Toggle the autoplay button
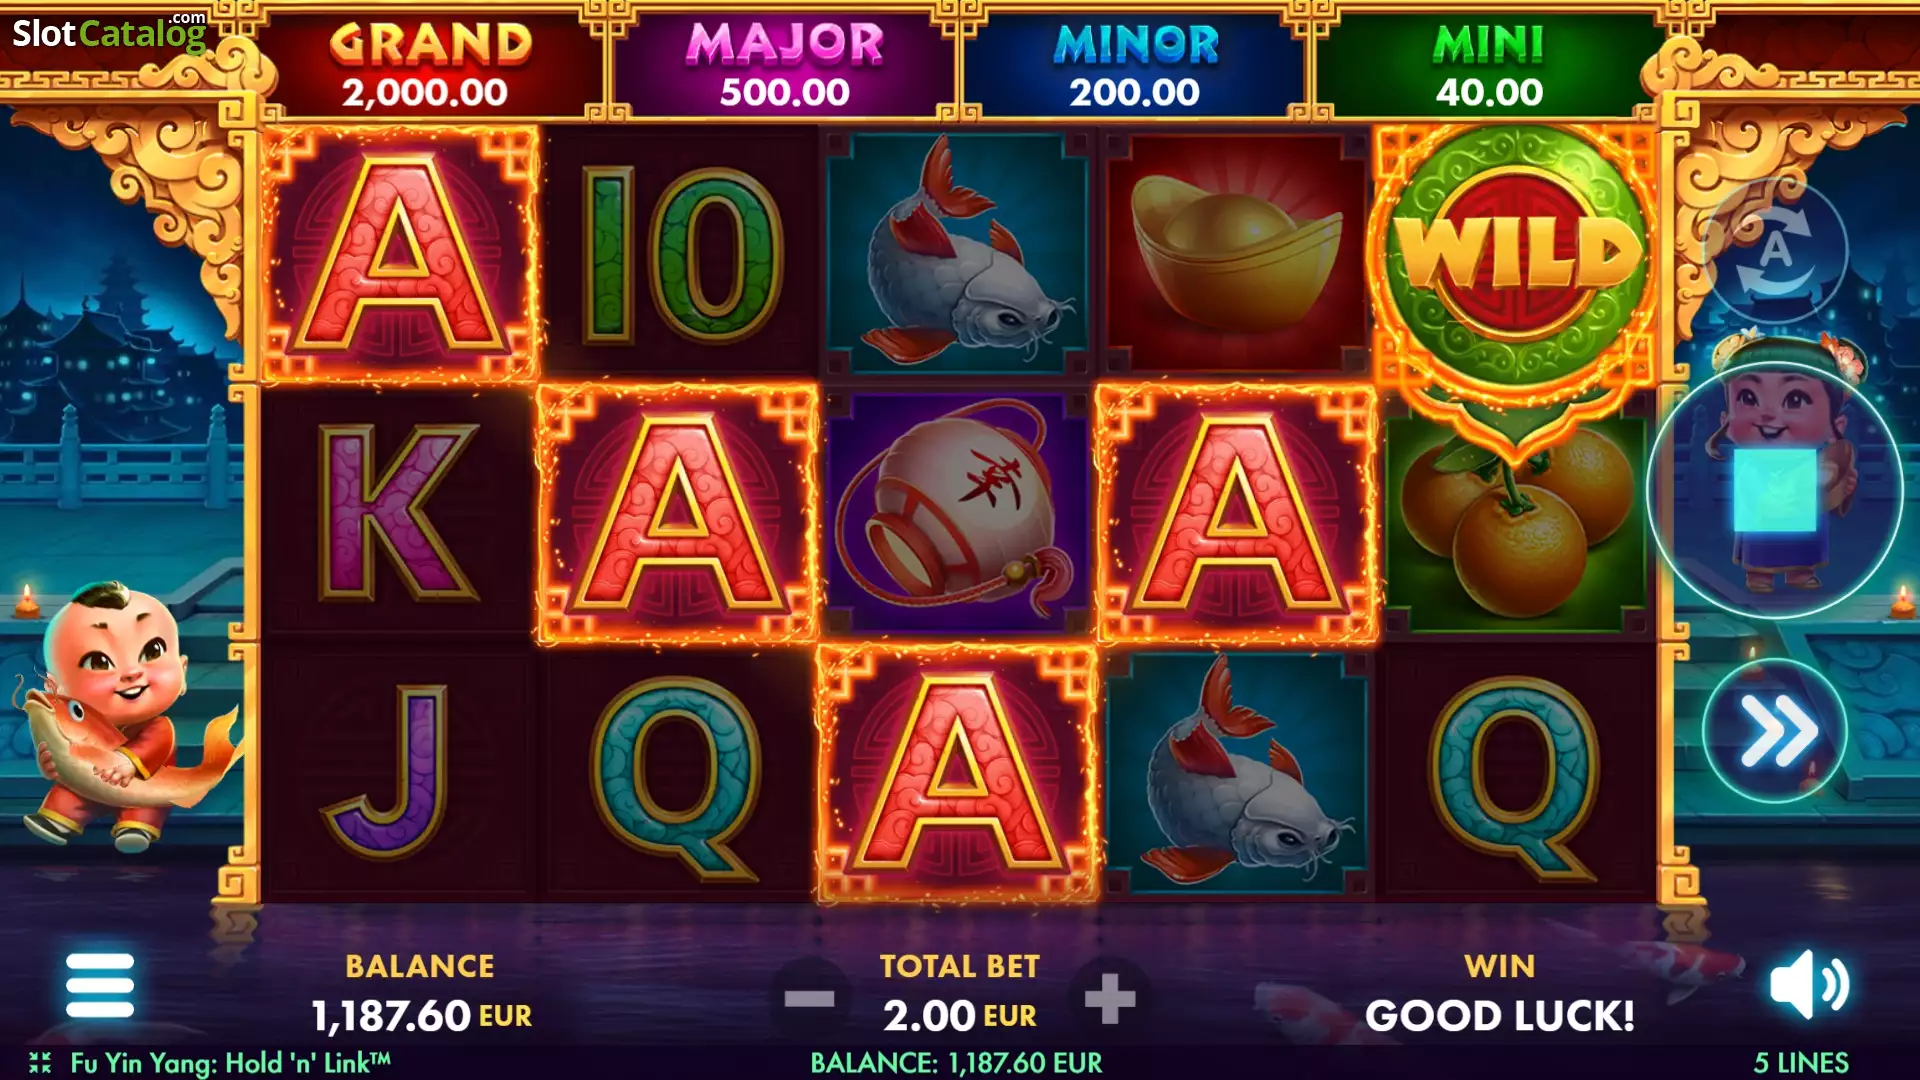 (1775, 250)
